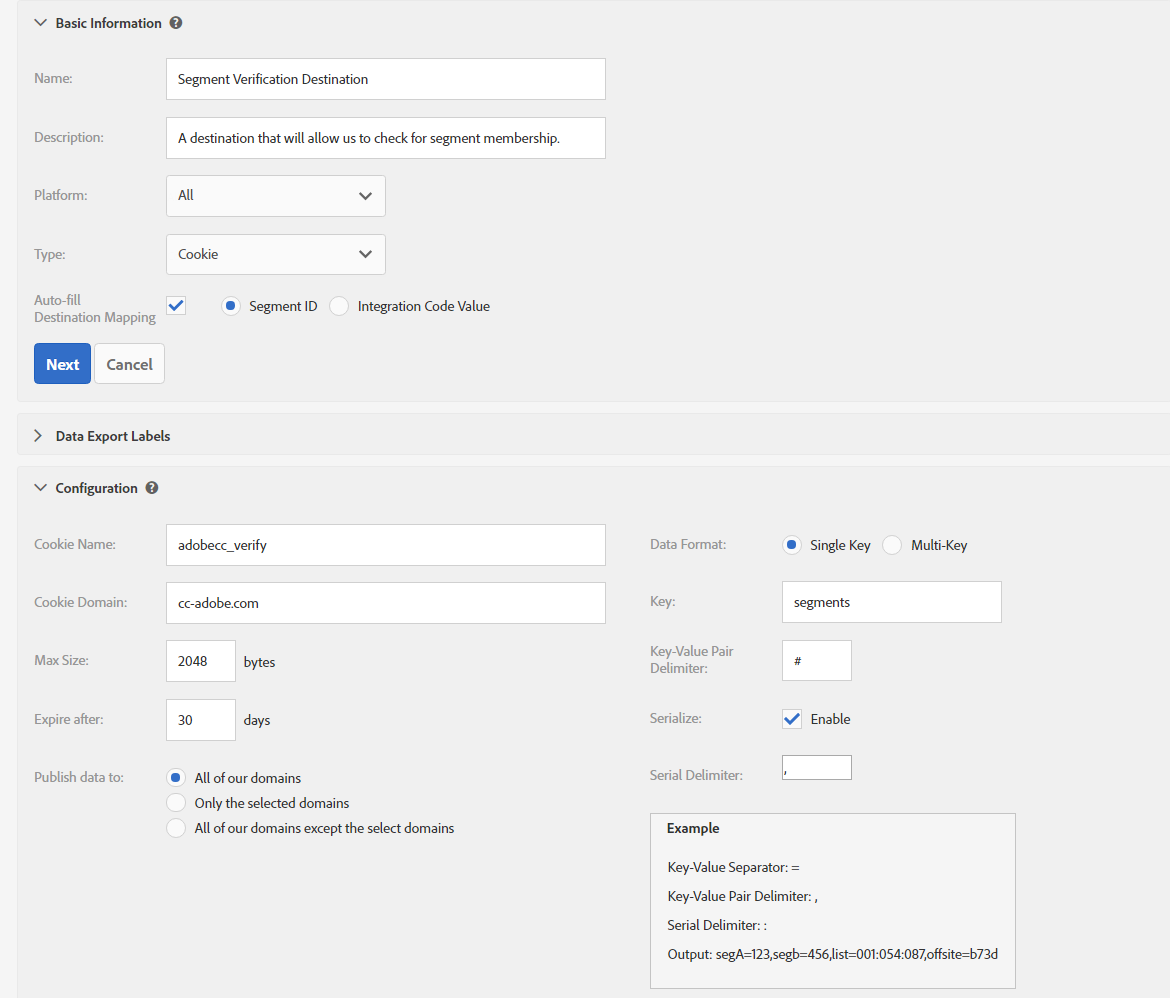The height and width of the screenshot is (998, 1170).
Task: Open the Type dropdown showing Cookie
Action: (x=275, y=254)
